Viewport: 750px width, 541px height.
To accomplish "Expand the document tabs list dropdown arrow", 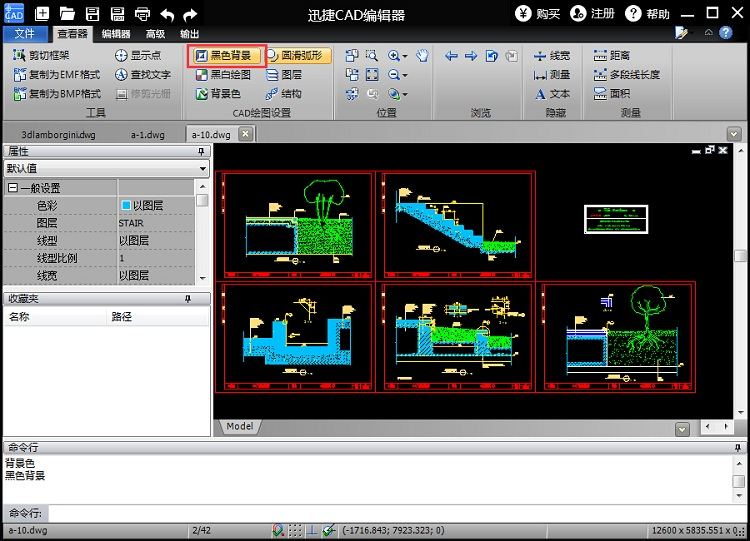I will 734,134.
